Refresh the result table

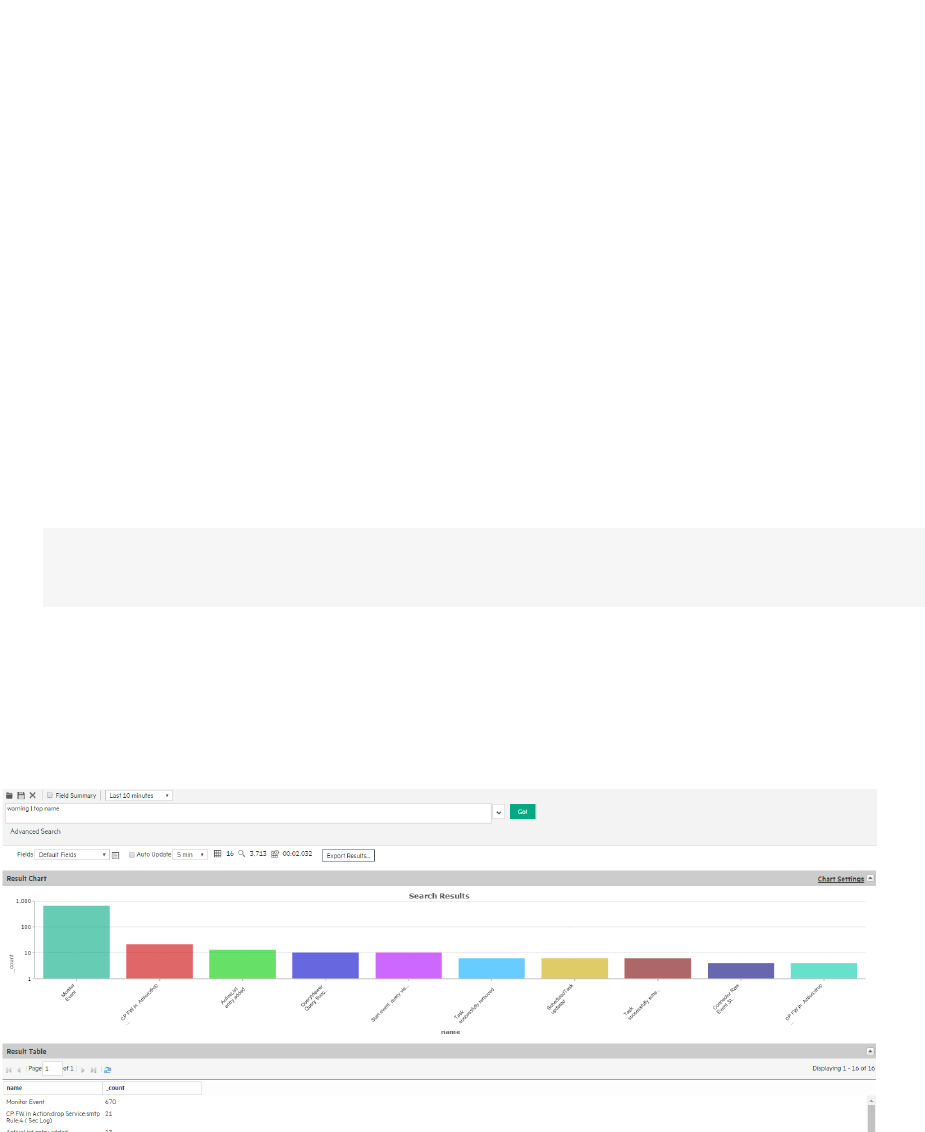[108, 1070]
